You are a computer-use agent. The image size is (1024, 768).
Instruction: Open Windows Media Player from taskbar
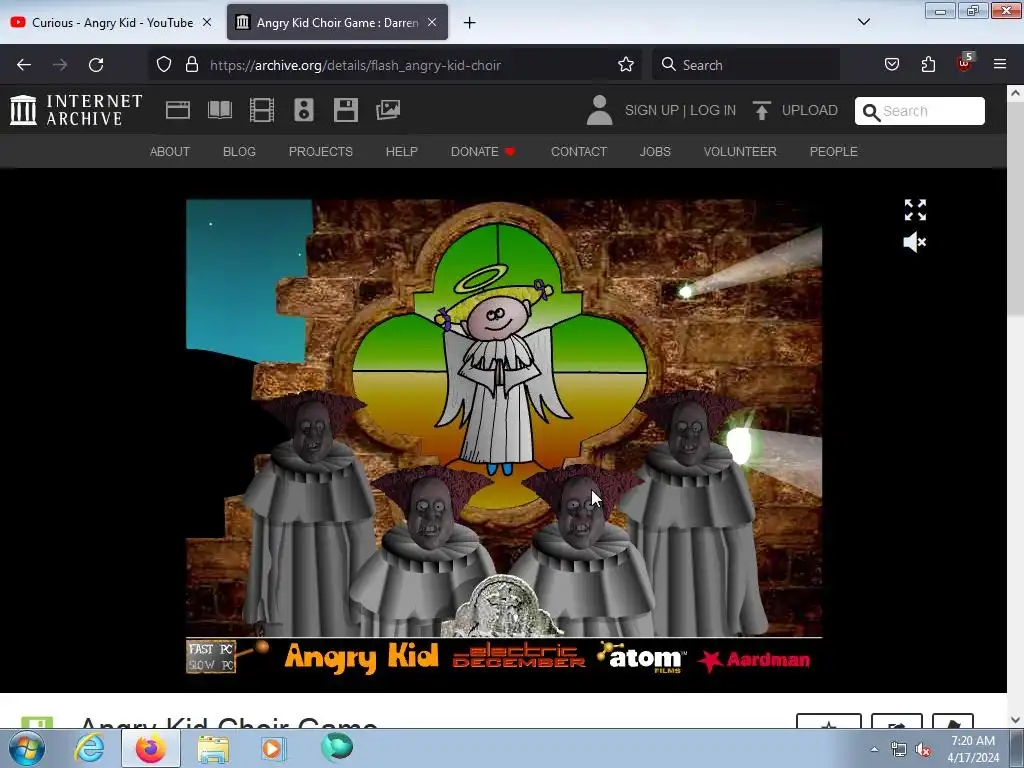[x=274, y=748]
